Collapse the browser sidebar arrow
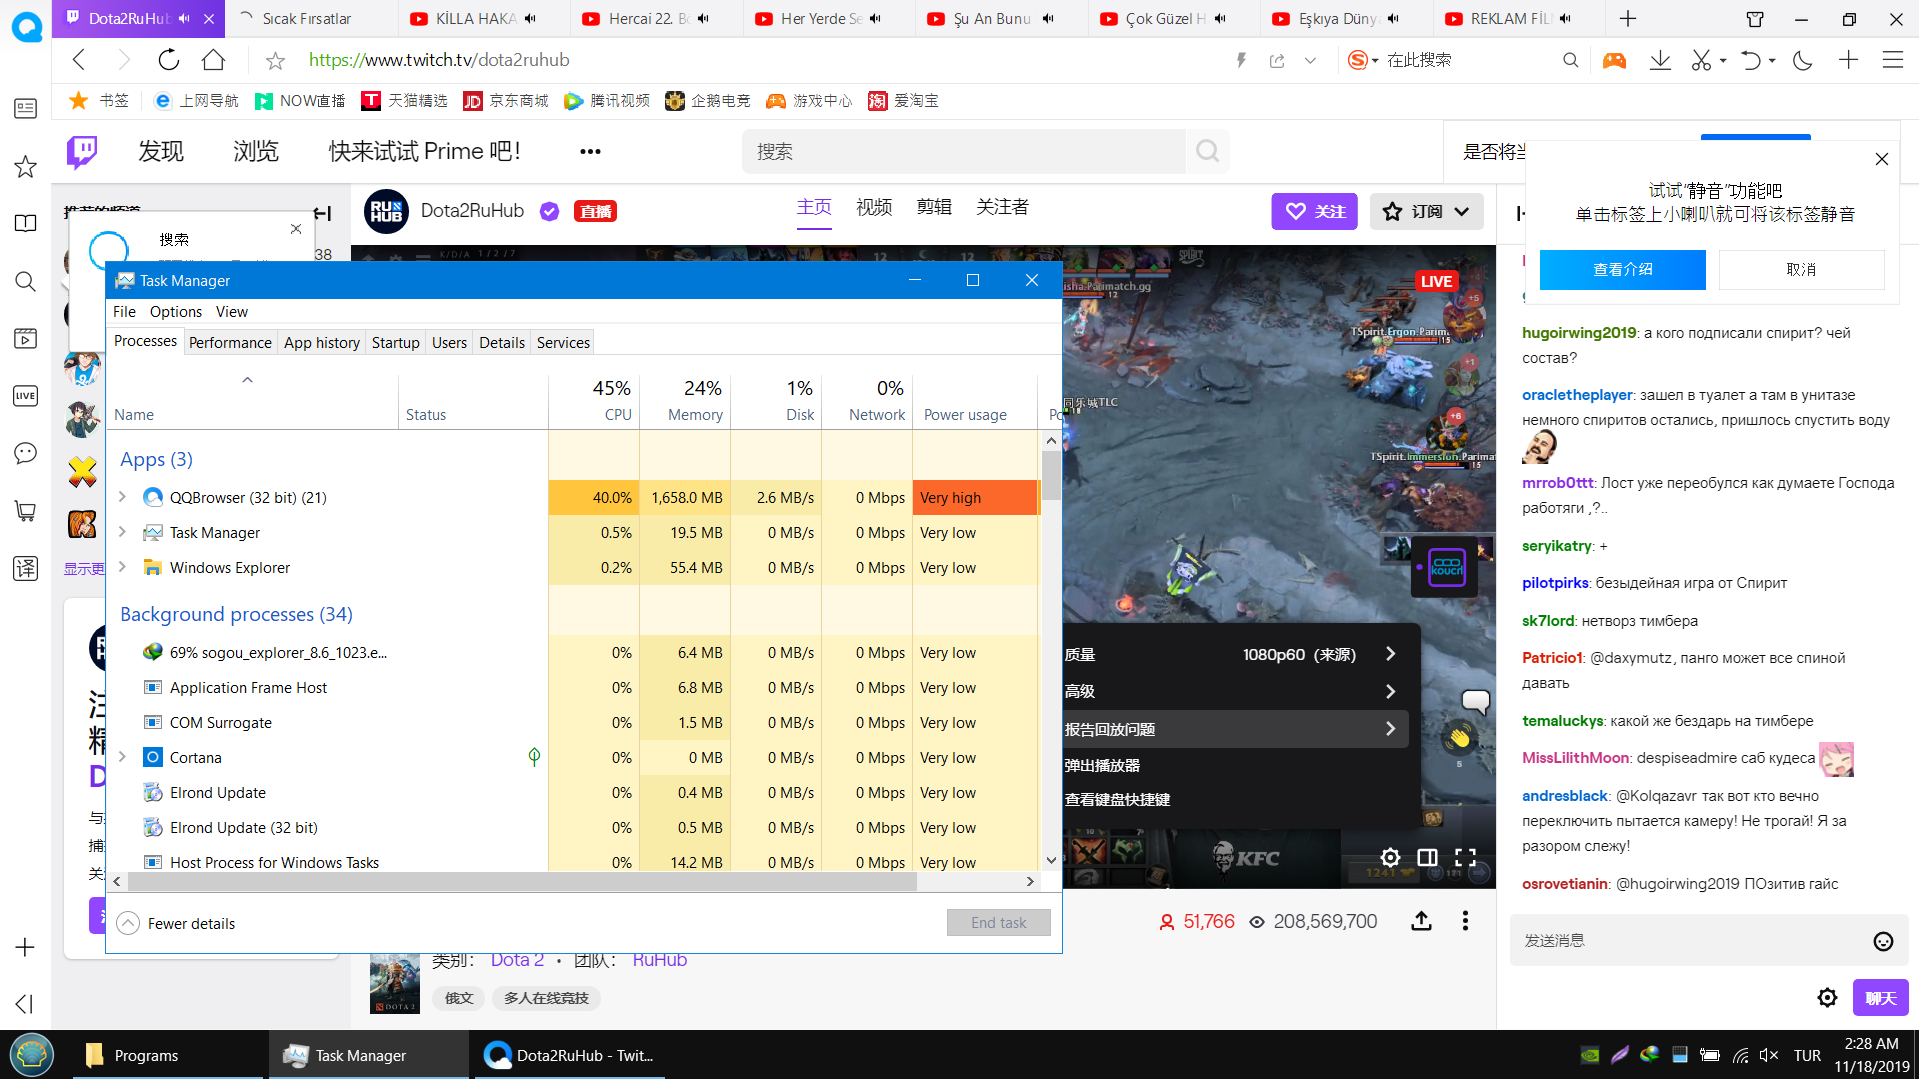 pyautogui.click(x=25, y=1003)
